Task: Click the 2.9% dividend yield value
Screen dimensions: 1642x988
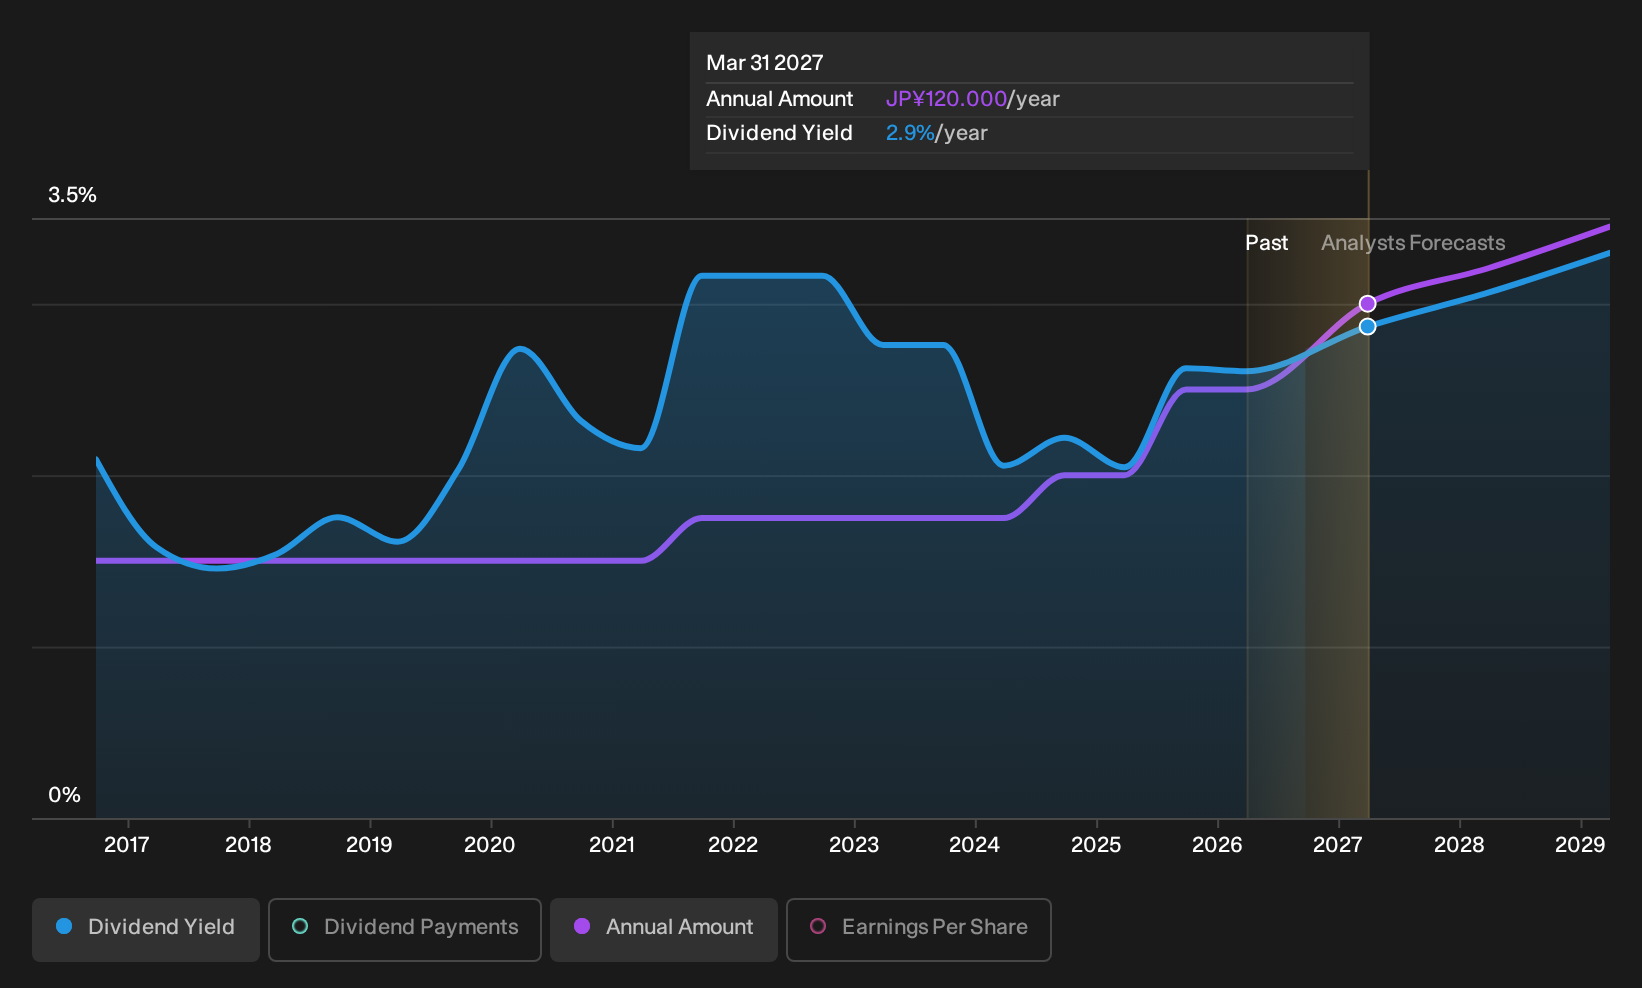Action: (910, 133)
